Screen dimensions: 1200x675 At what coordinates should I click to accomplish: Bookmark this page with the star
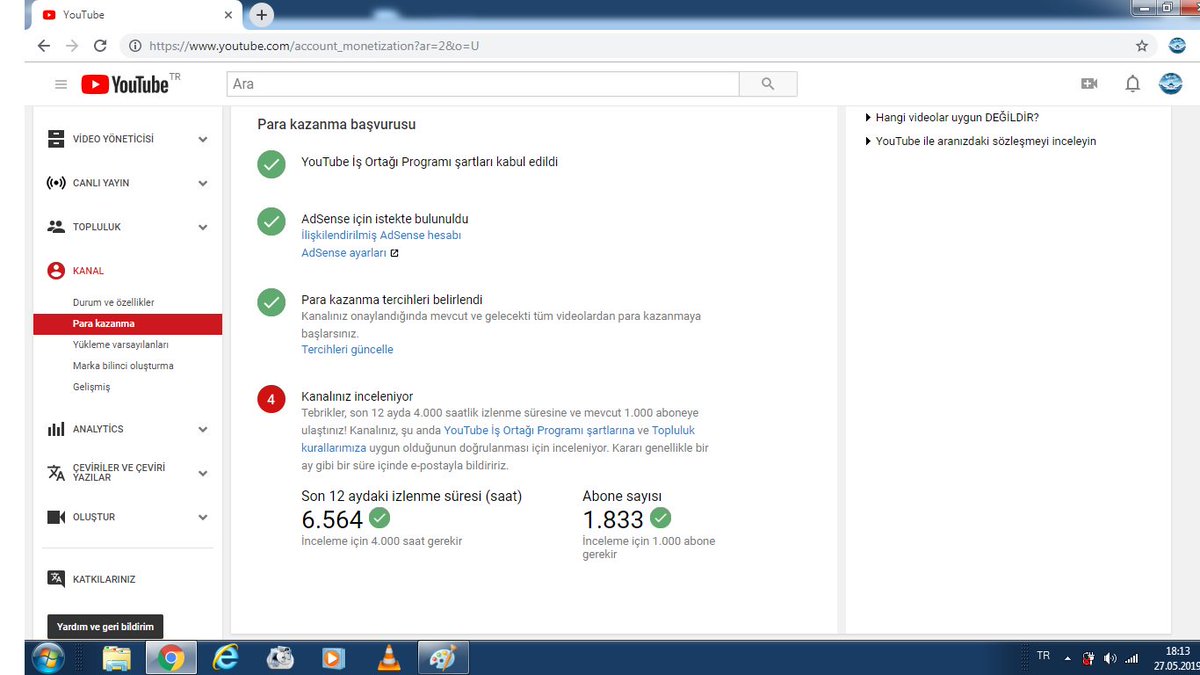pyautogui.click(x=1142, y=46)
